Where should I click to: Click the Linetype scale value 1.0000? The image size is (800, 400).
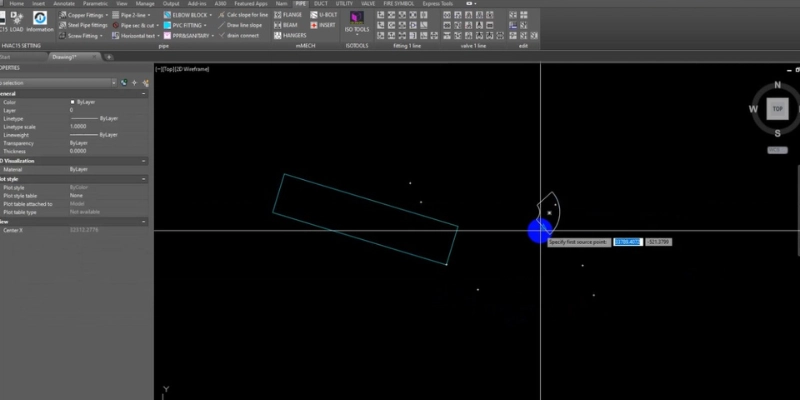click(x=78, y=127)
